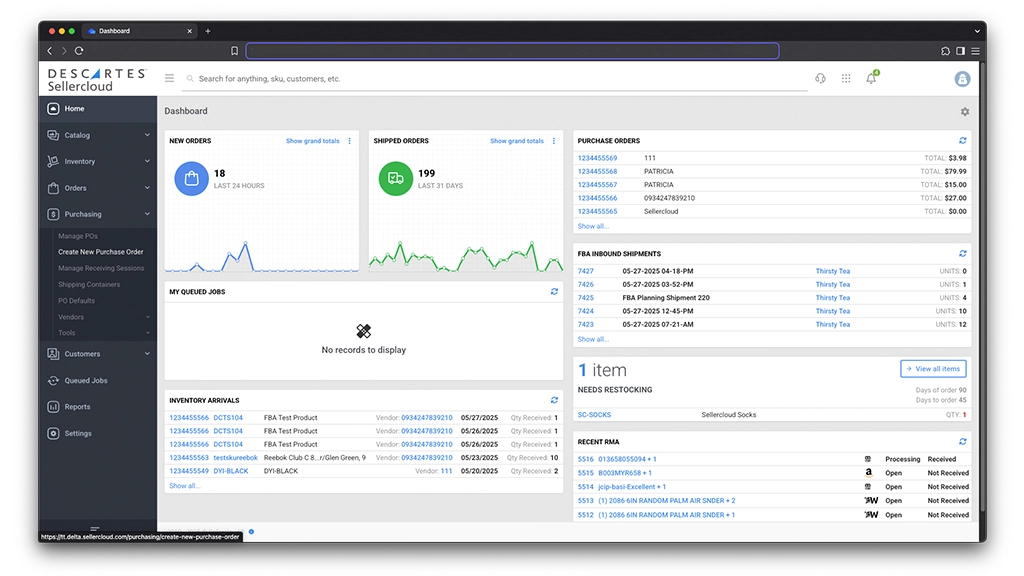Screen dimensions: 1024x576
Task: Refresh the Purchase Orders panel
Action: coord(962,140)
